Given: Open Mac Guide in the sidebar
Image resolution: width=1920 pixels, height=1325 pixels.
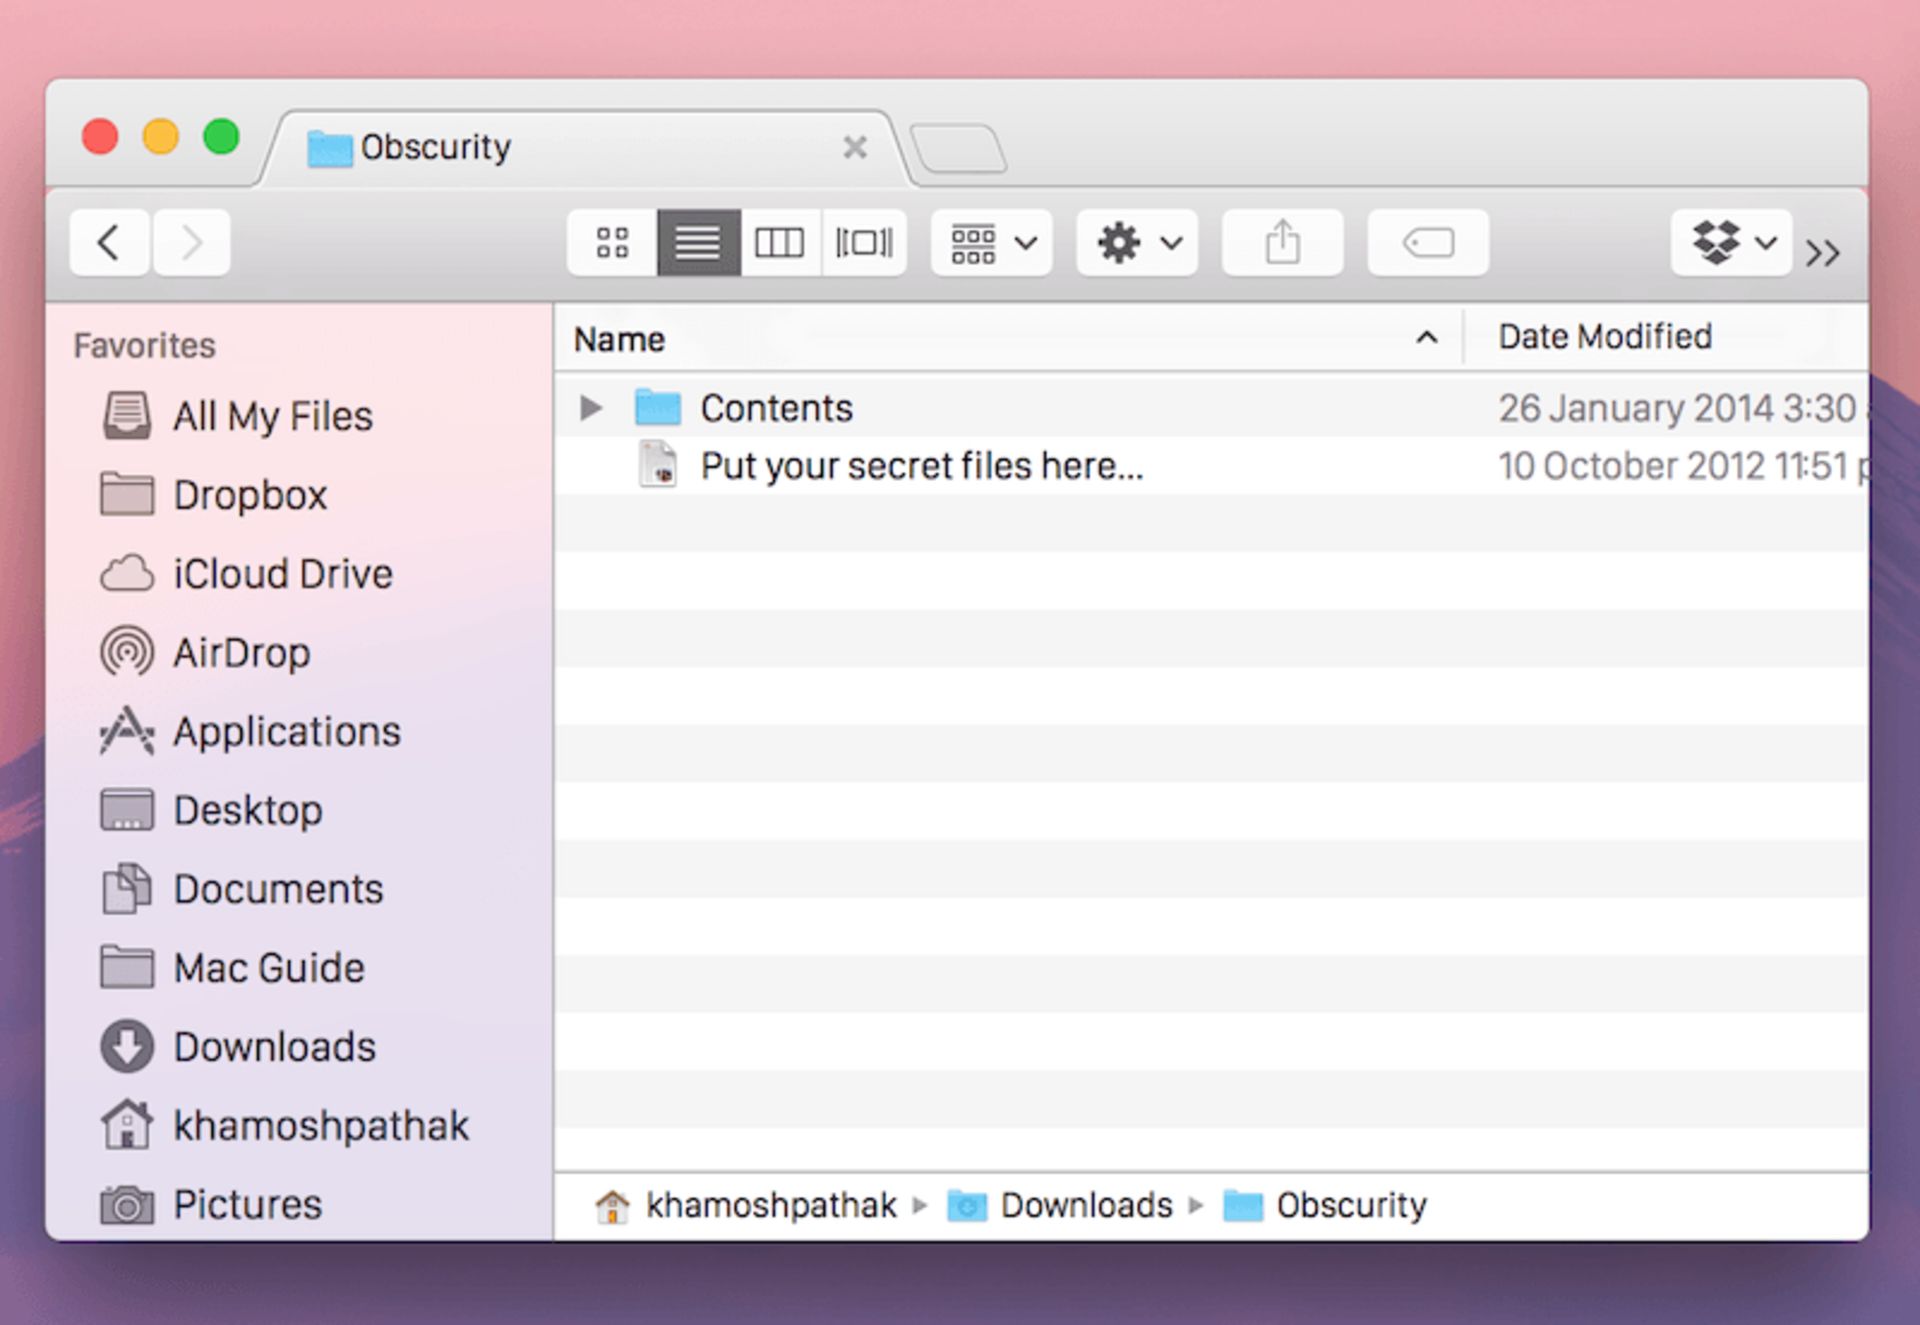Looking at the screenshot, I should (269, 968).
